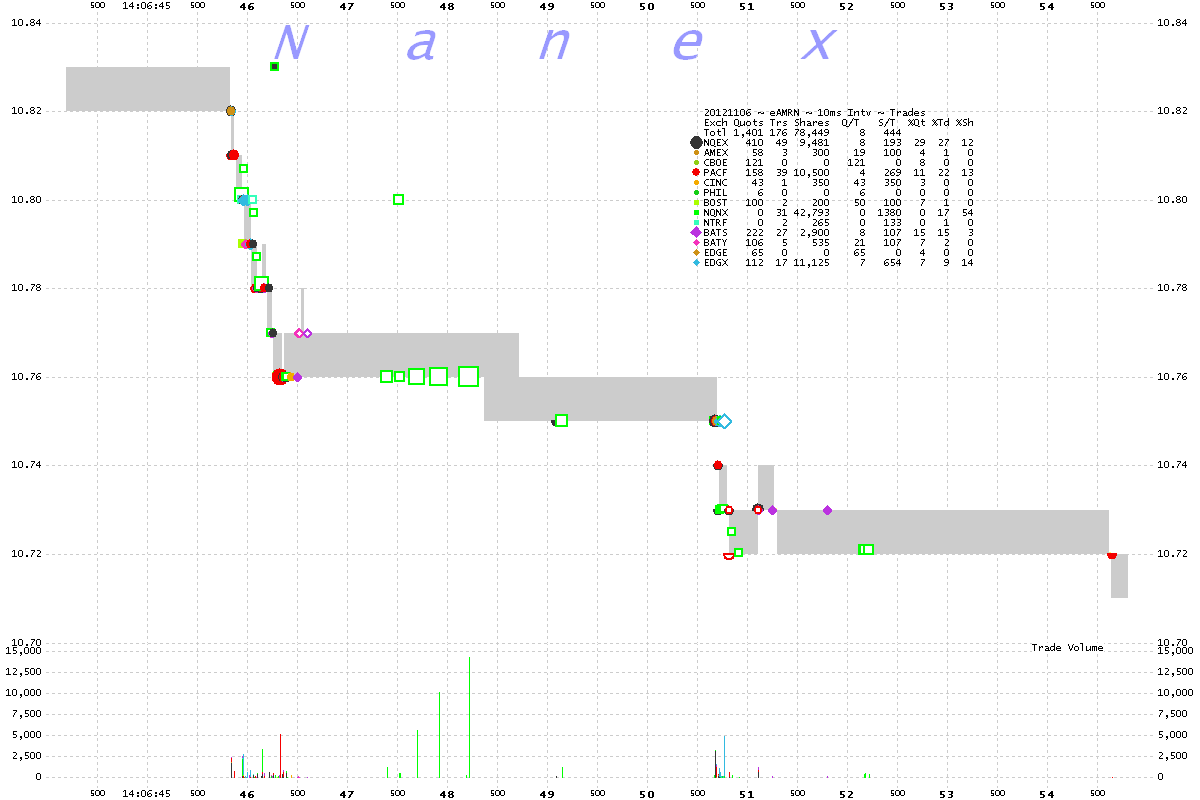Click the NQEX black circle legend marker

696,142
